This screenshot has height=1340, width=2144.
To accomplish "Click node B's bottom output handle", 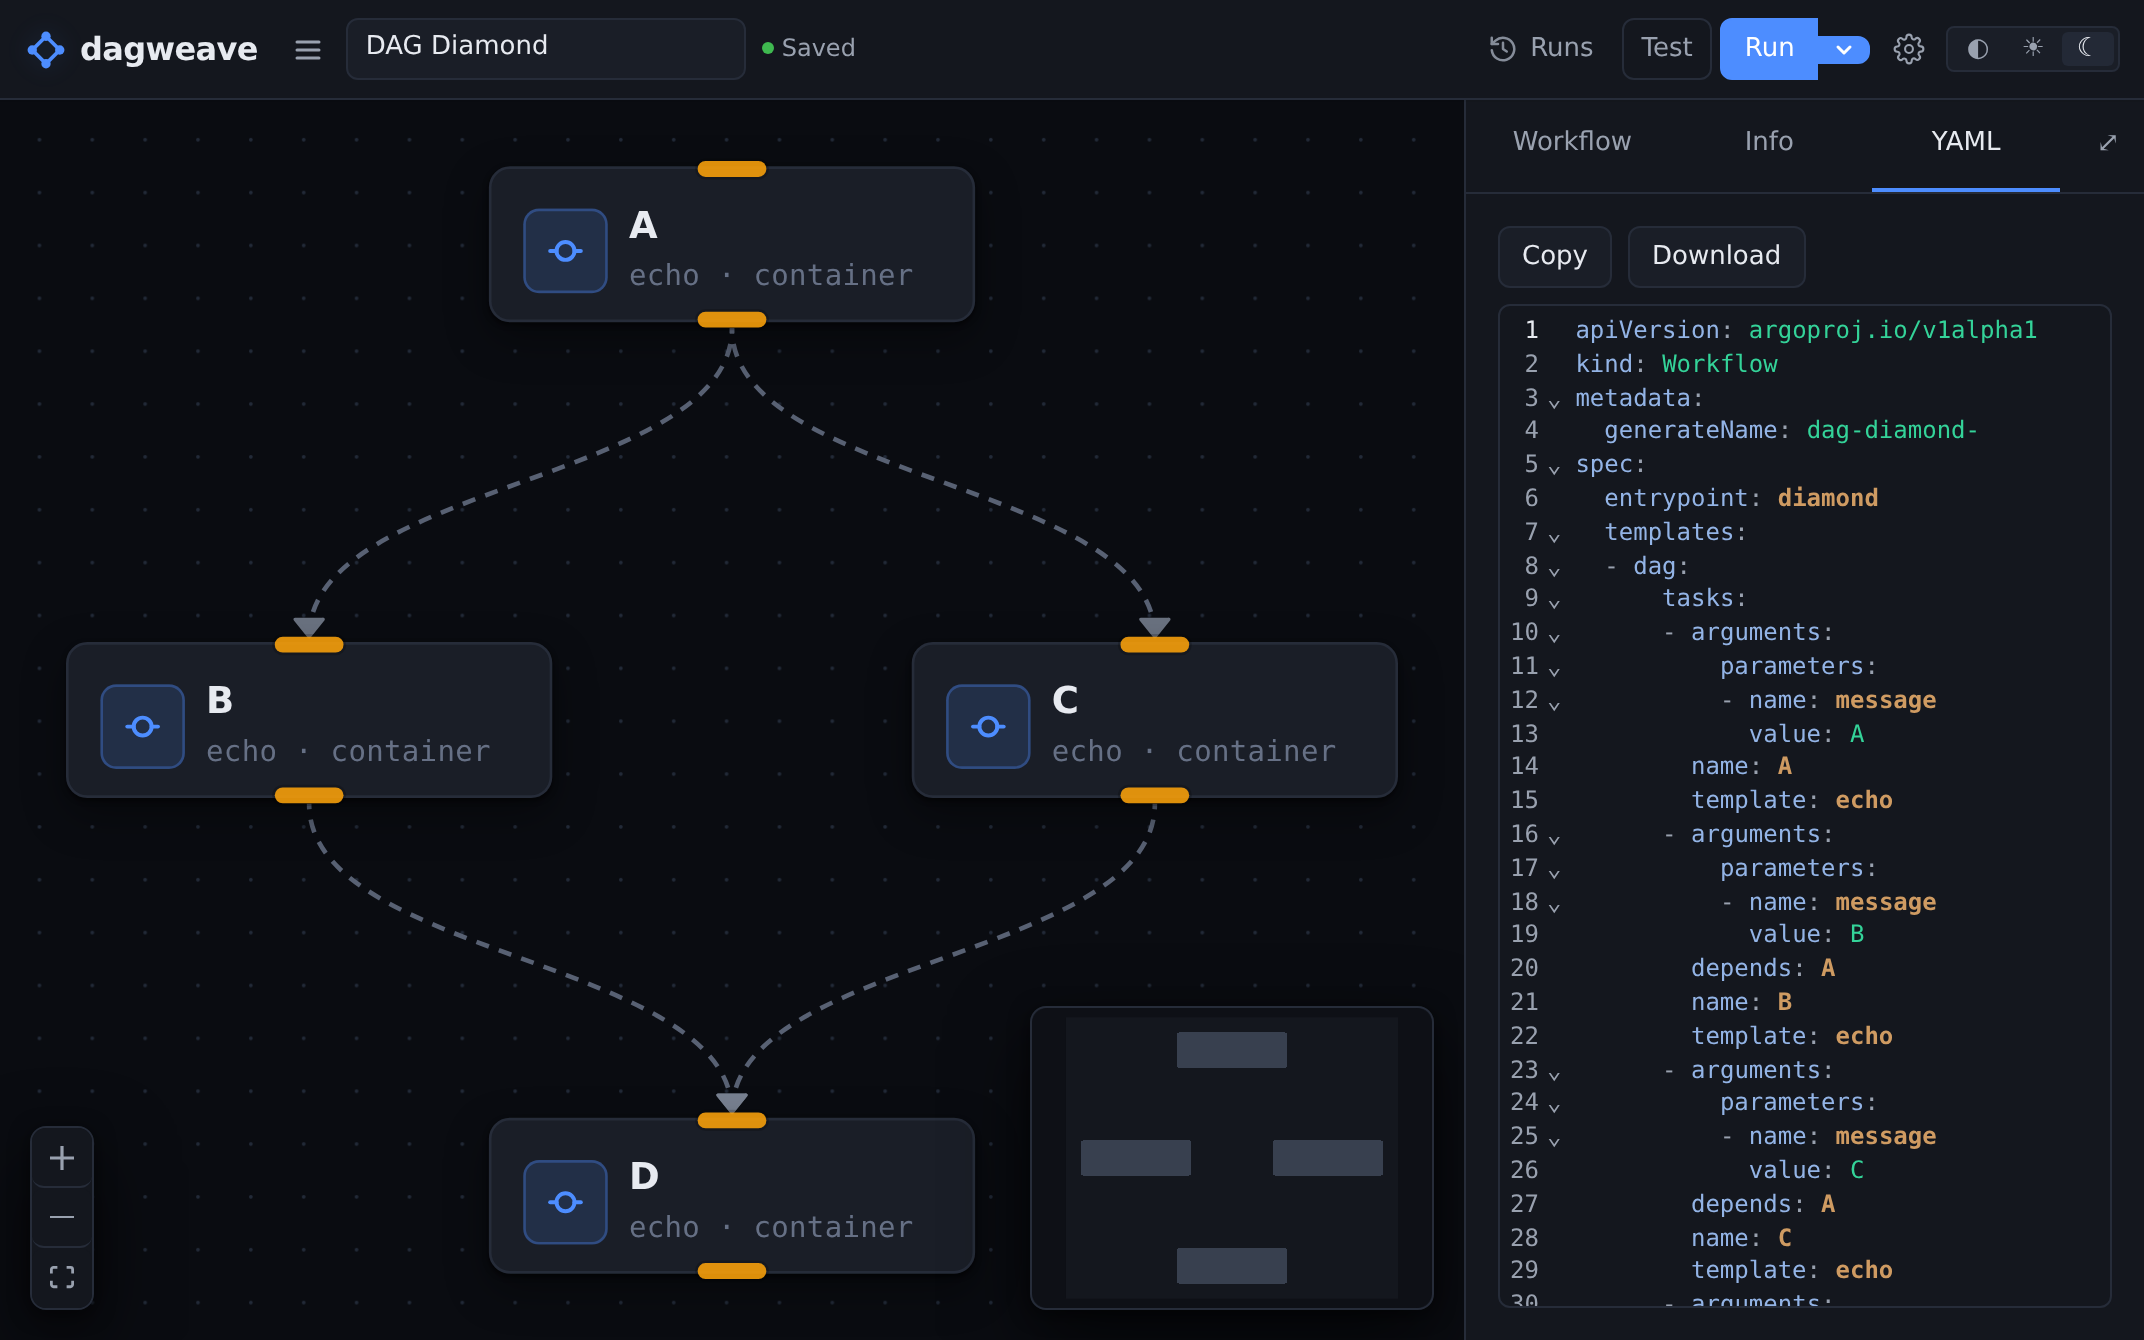I will [309, 795].
